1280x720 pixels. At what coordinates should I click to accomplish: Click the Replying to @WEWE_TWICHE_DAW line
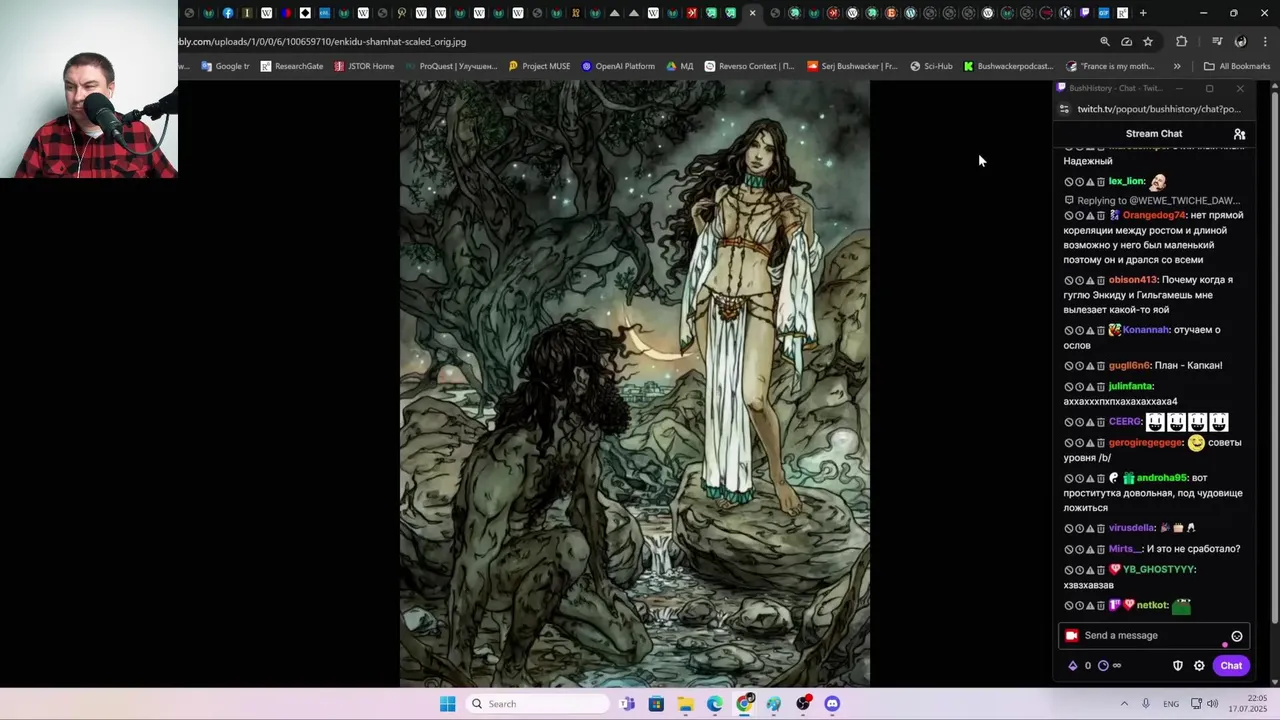click(x=1152, y=201)
